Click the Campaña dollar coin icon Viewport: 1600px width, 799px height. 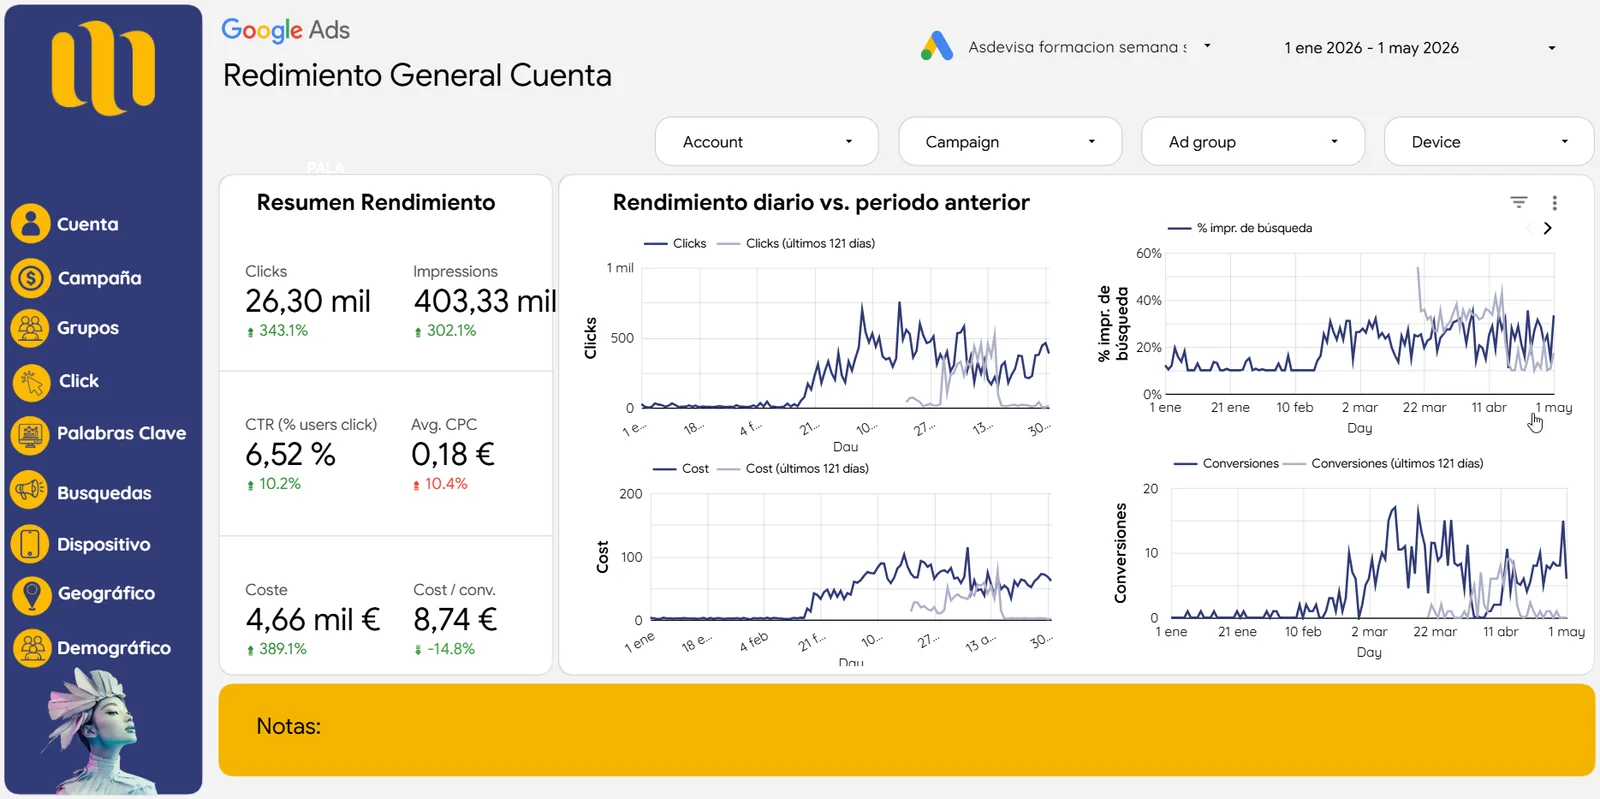(x=31, y=278)
